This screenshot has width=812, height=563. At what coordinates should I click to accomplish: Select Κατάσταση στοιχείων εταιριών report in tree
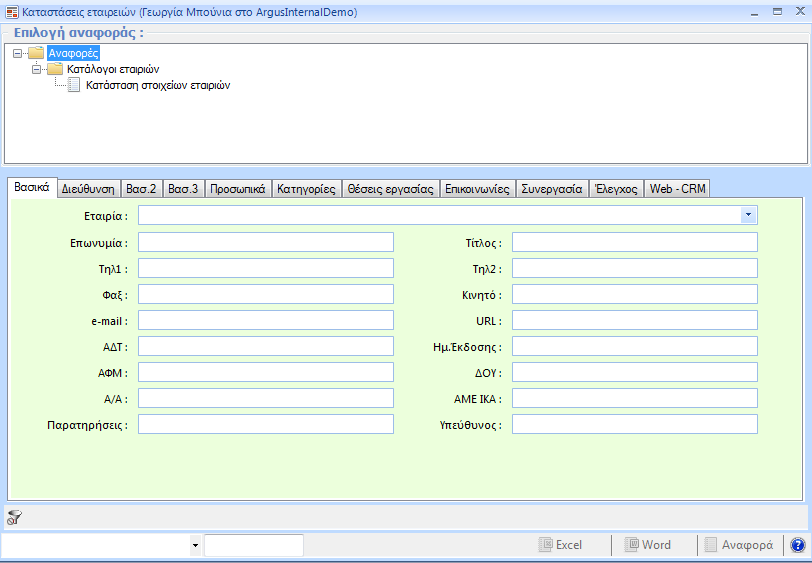click(158, 85)
